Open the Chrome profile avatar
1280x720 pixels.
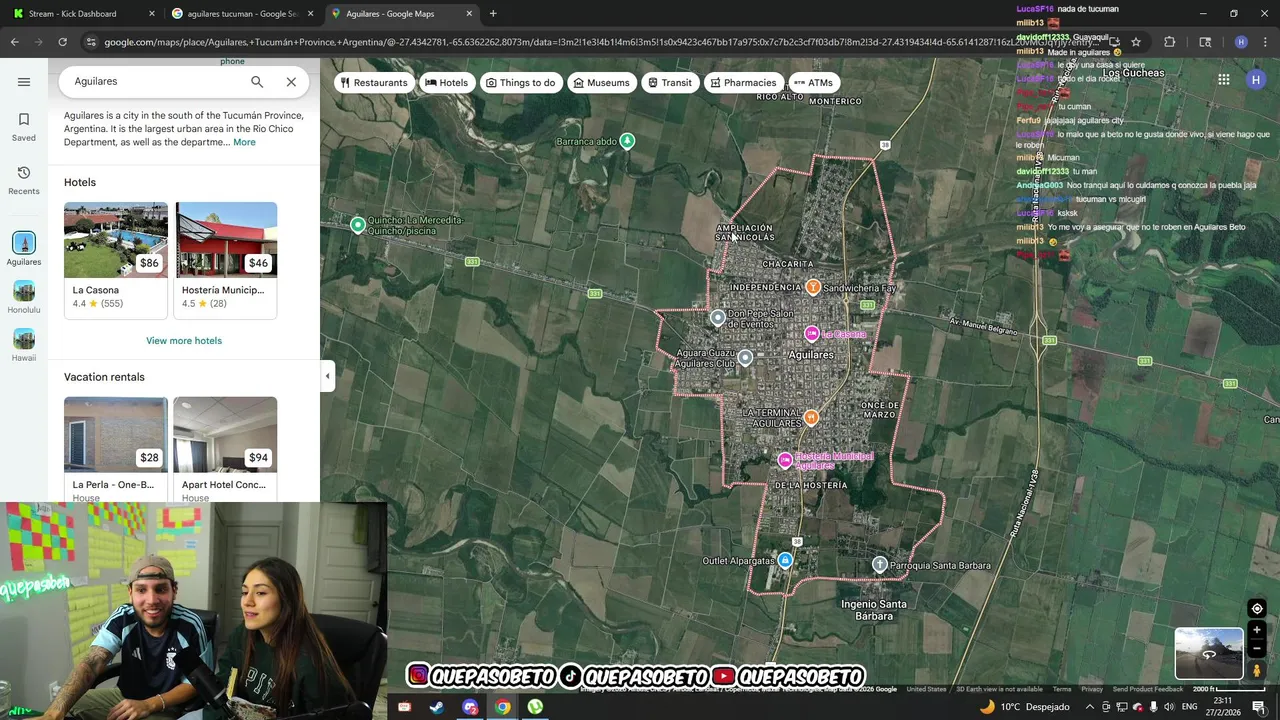pyautogui.click(x=1241, y=42)
